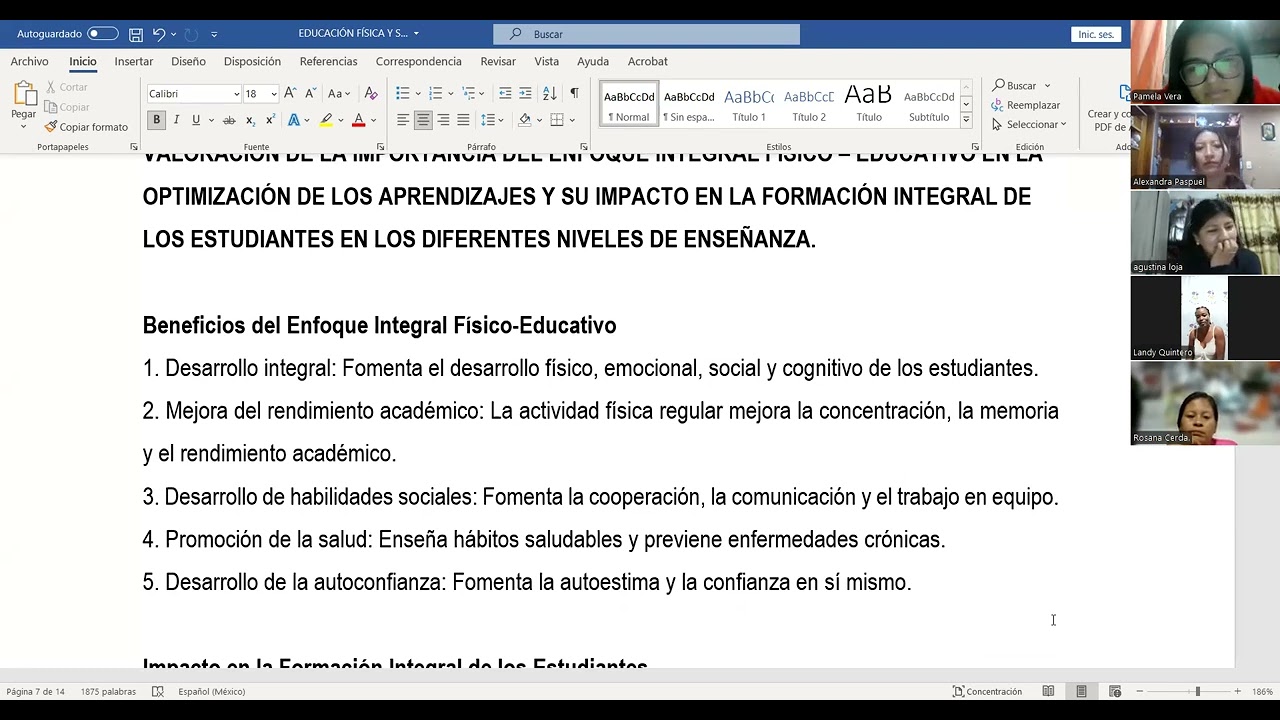1280x720 pixels.
Task: Align text right
Action: [443, 120]
